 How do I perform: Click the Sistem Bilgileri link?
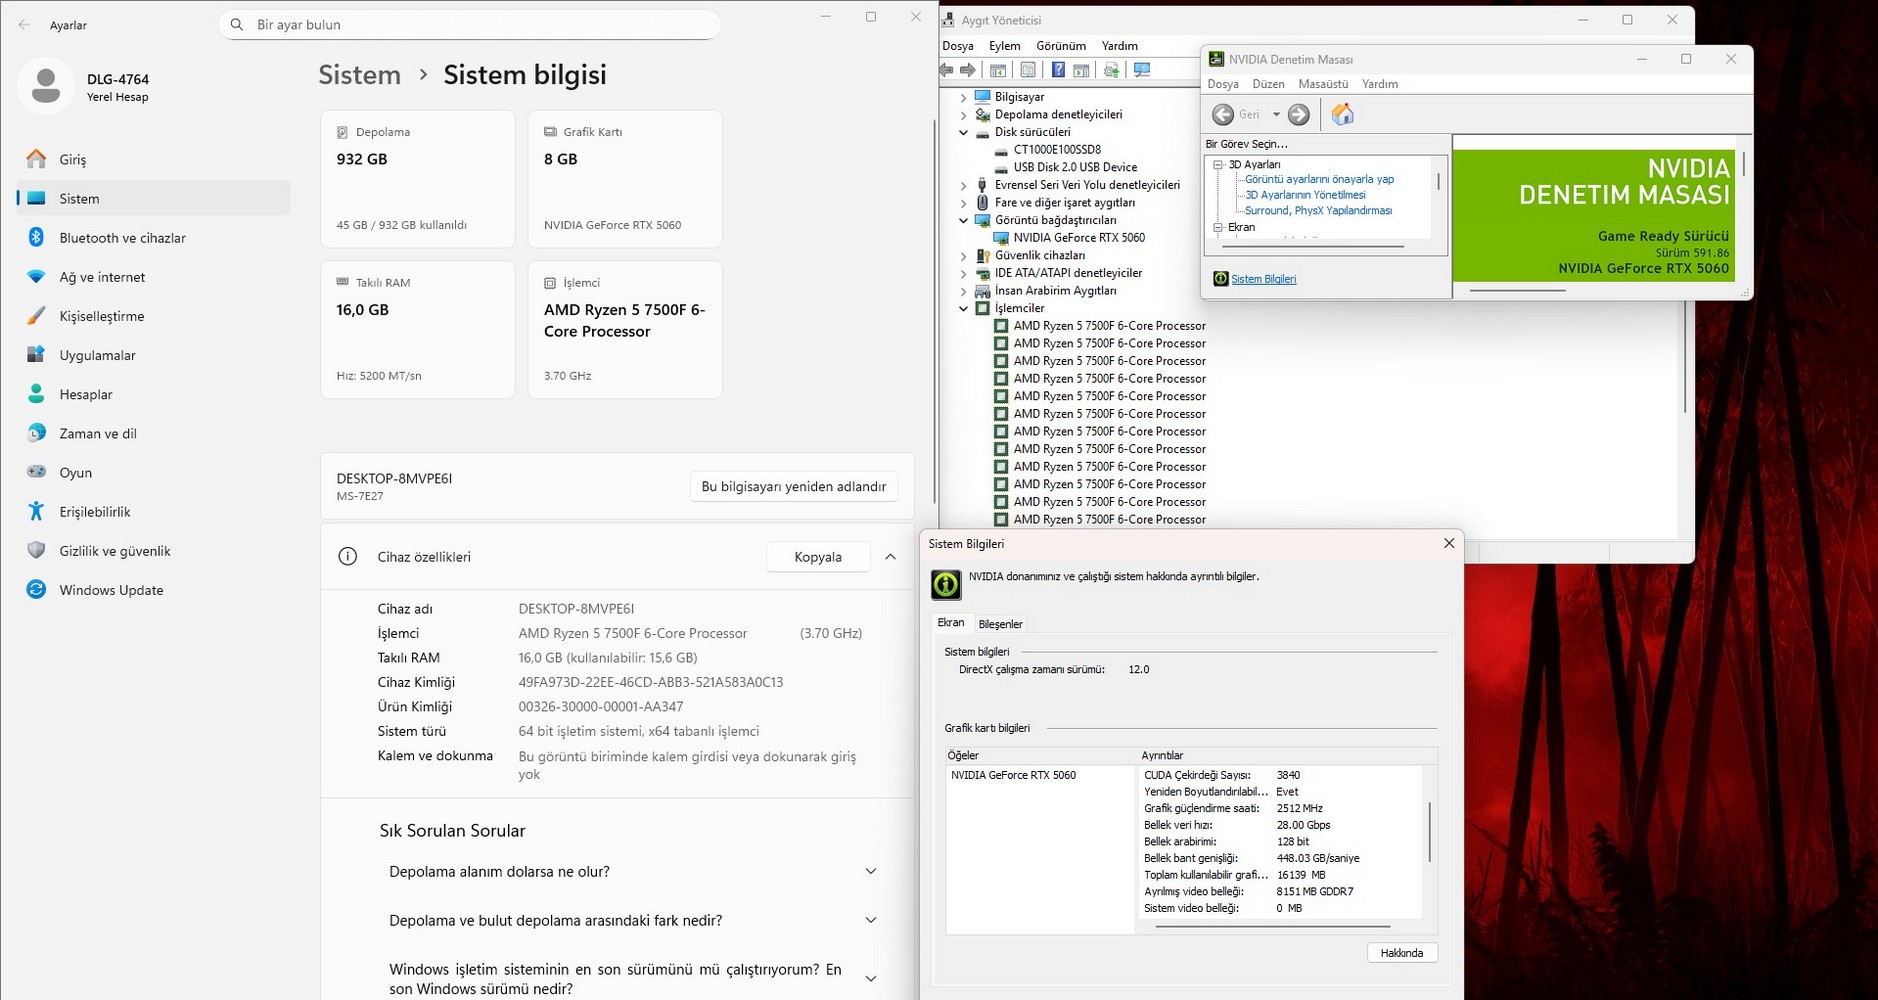[x=1263, y=279]
